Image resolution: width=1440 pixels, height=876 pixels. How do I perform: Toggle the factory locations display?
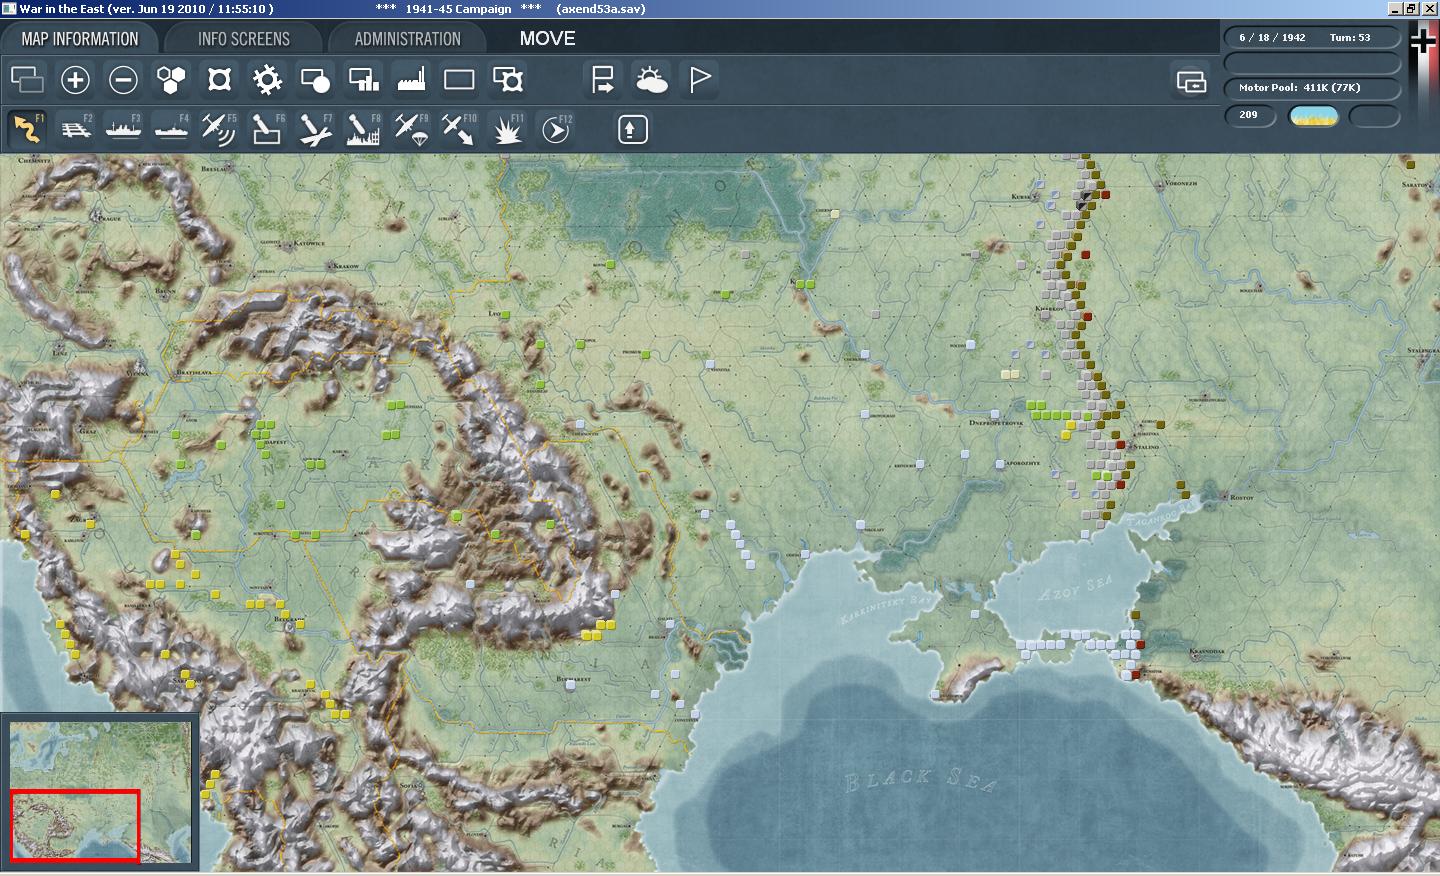tap(411, 80)
